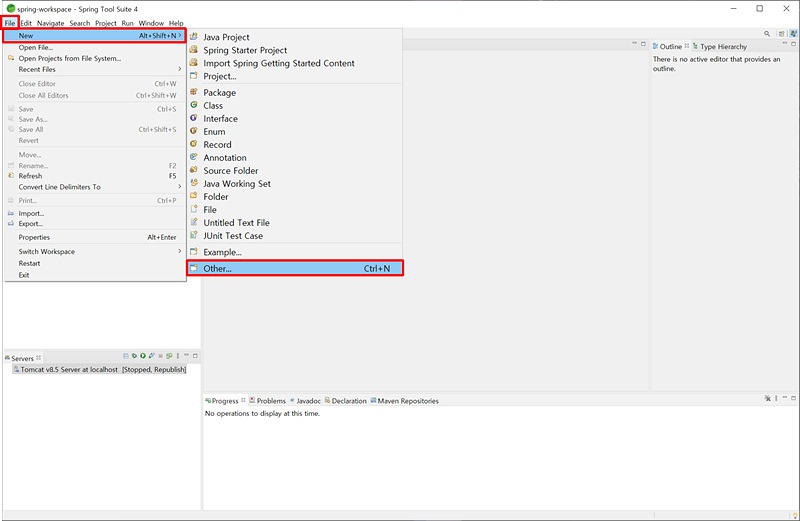The image size is (800, 521).
Task: Click the Source Folder icon
Action: 194,170
